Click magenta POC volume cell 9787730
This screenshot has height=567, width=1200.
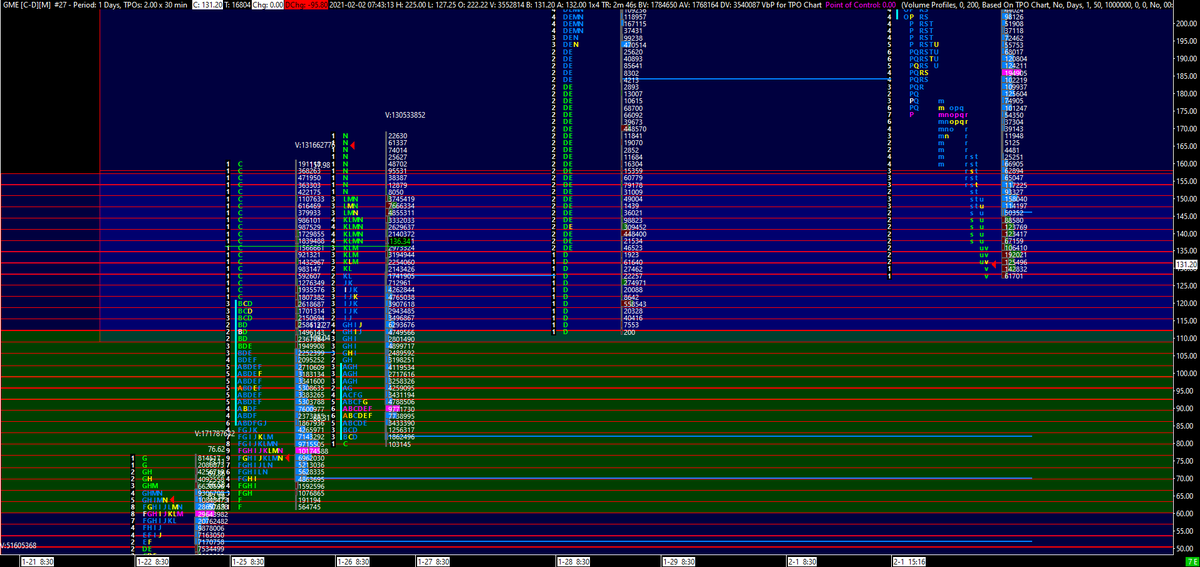coord(401,409)
